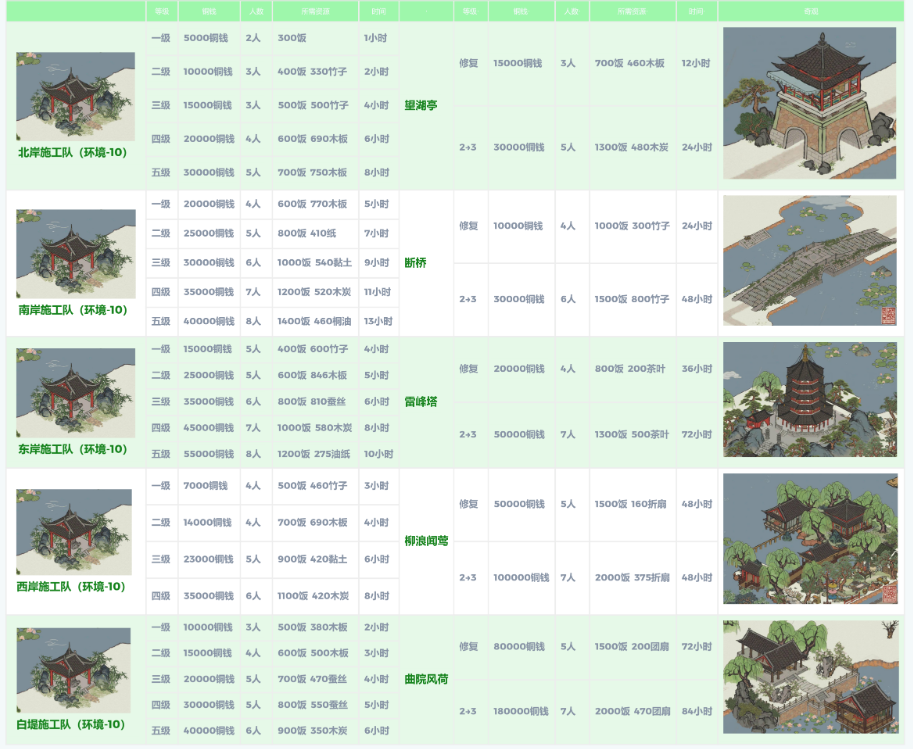Click the pavilion image above 西岸施工队
This screenshot has height=749, width=913.
pos(74,531)
